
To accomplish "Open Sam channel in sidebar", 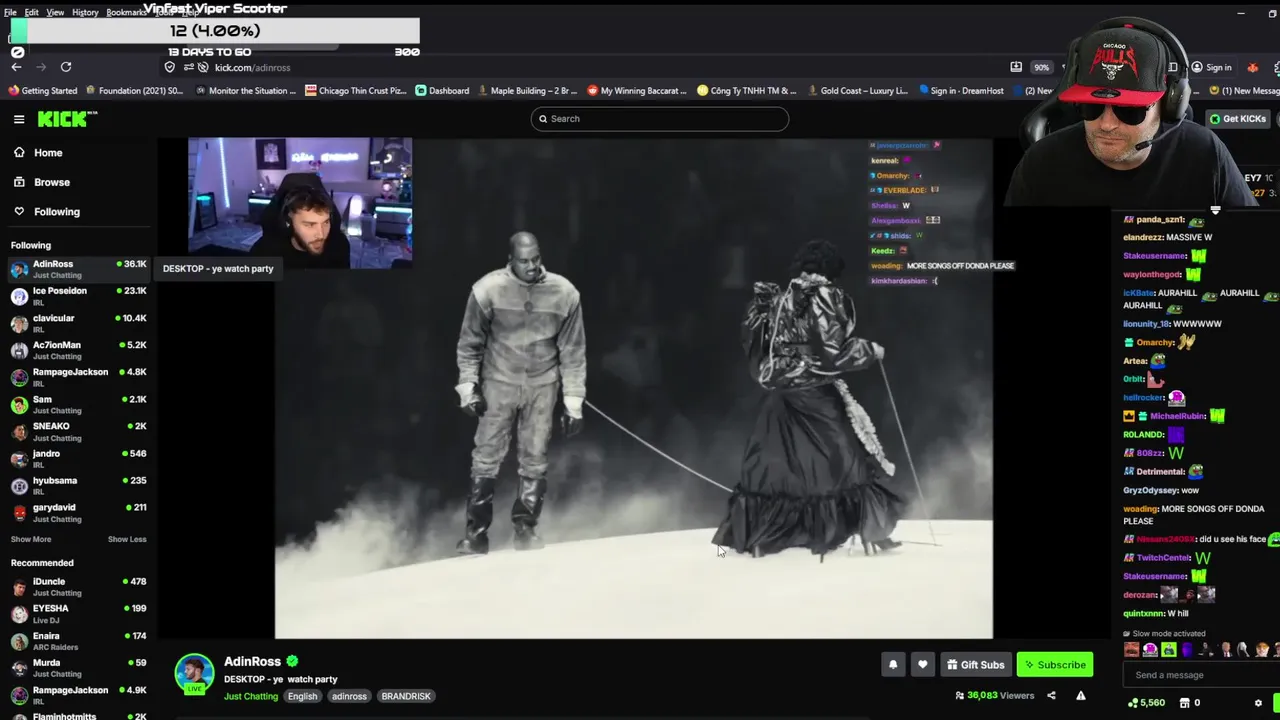I will tap(78, 404).
